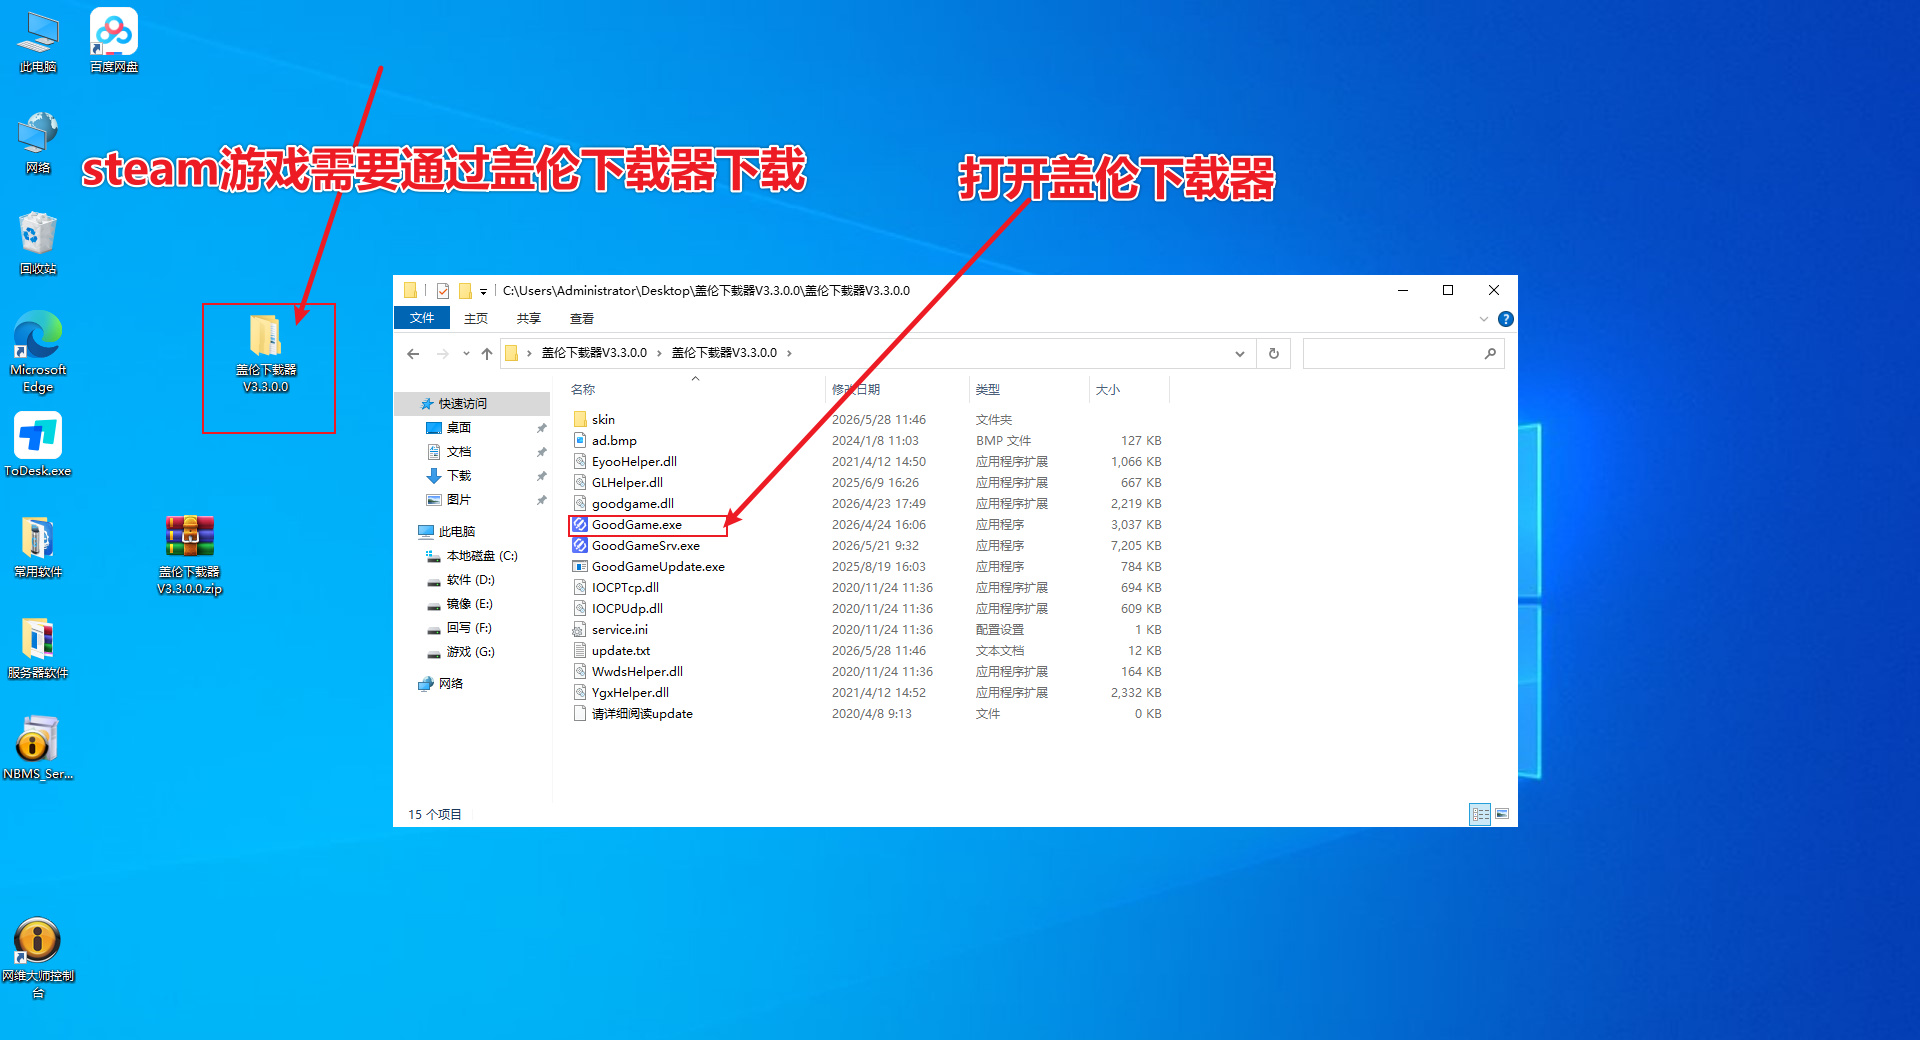
Task: Open 本地磁盘 (C:) drive
Action: [481, 556]
